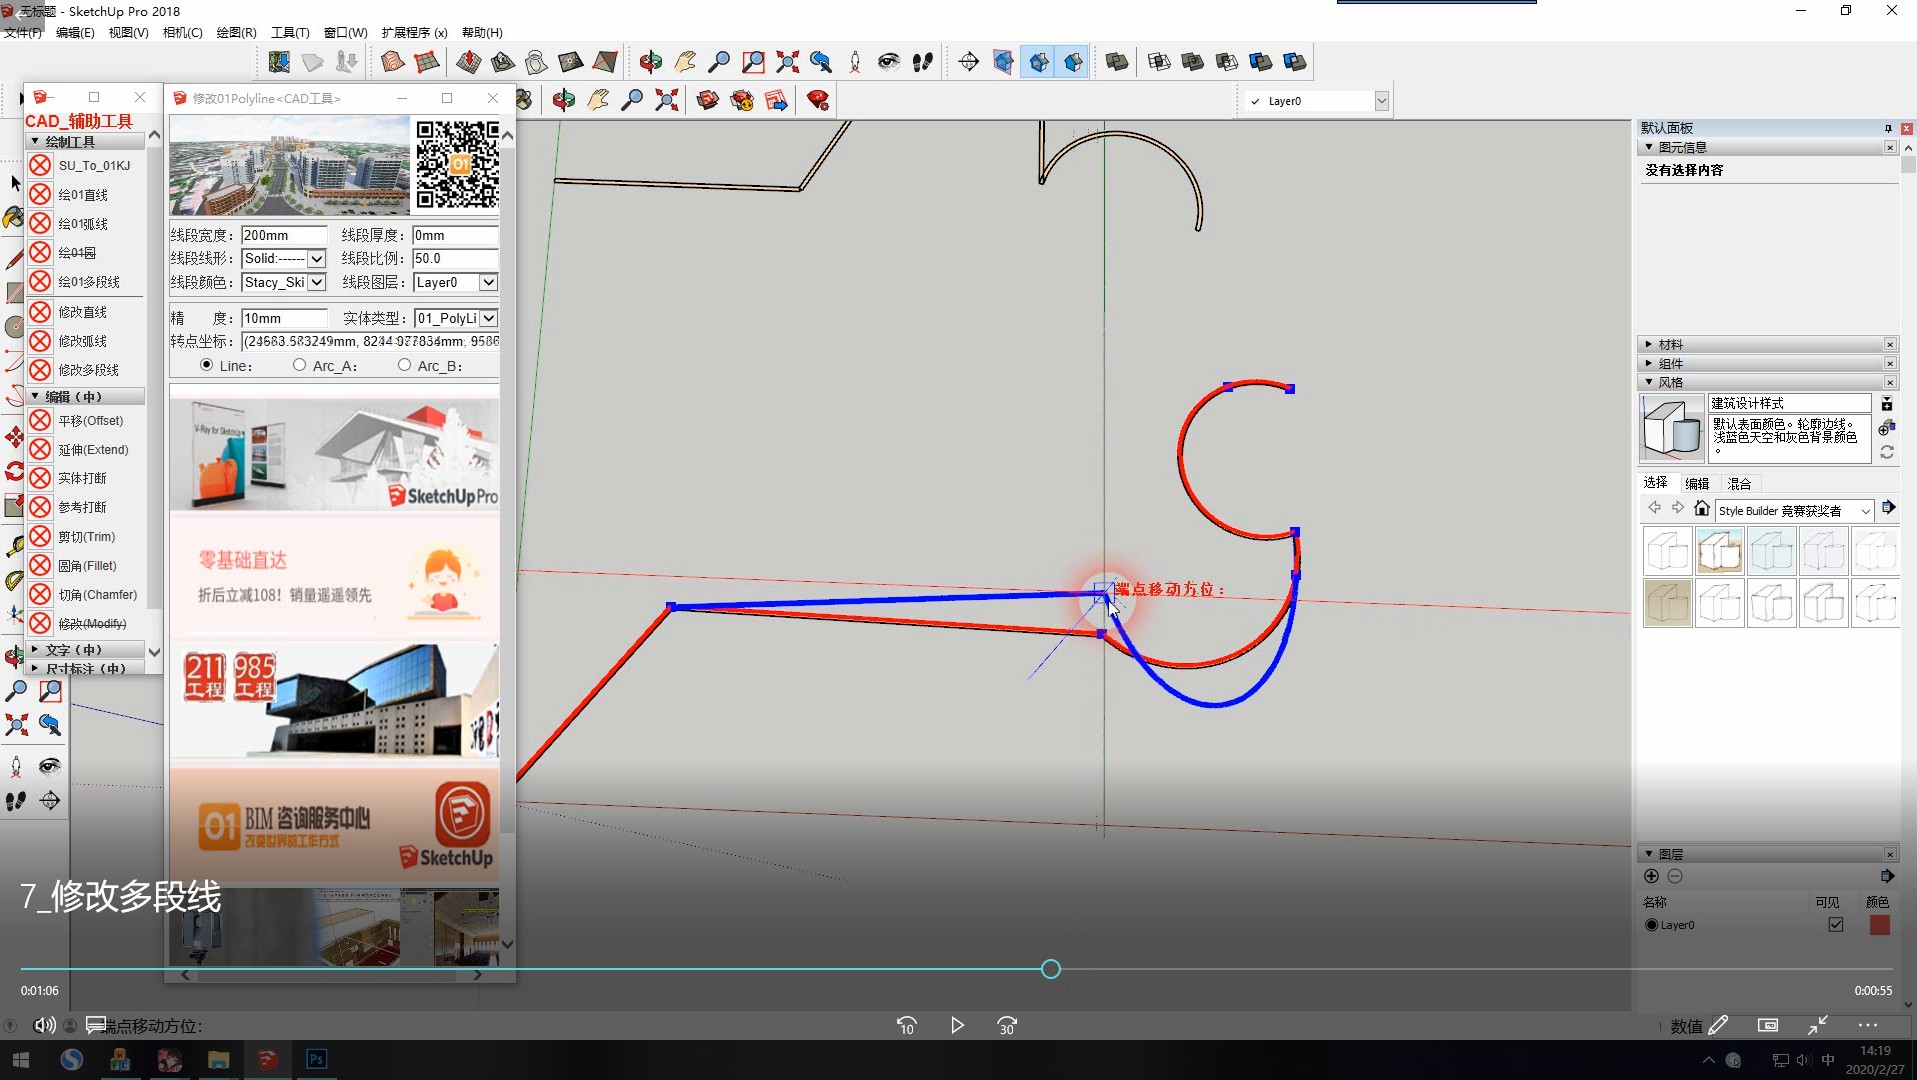The image size is (1917, 1080).
Task: Open the 帮助(H) menu
Action: click(x=482, y=33)
